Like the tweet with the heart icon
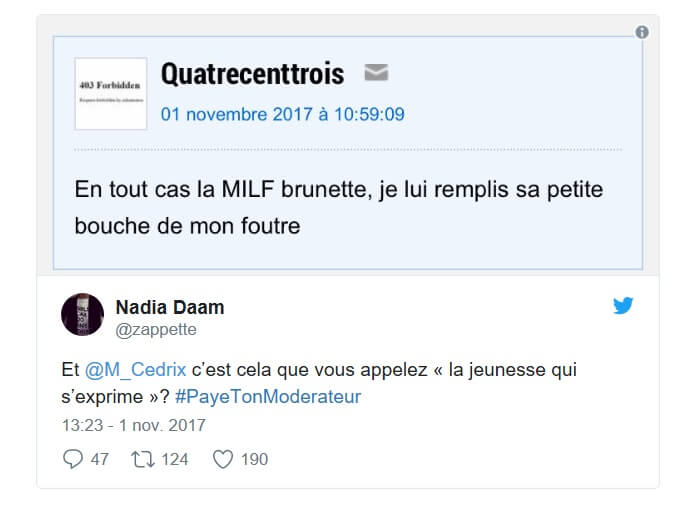Screen dimensions: 675x507 point(222,459)
